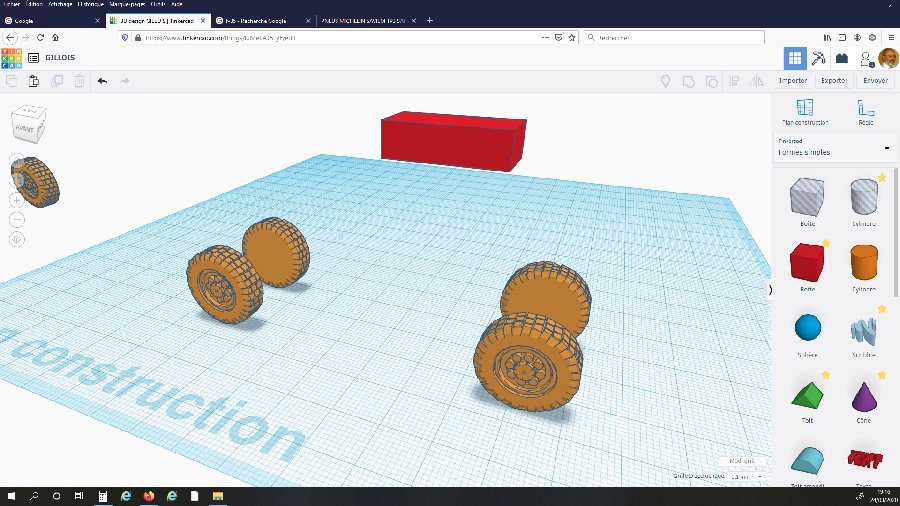The height and width of the screenshot is (506, 900).
Task: Open the Tinkercad logo home link
Action: (11, 58)
